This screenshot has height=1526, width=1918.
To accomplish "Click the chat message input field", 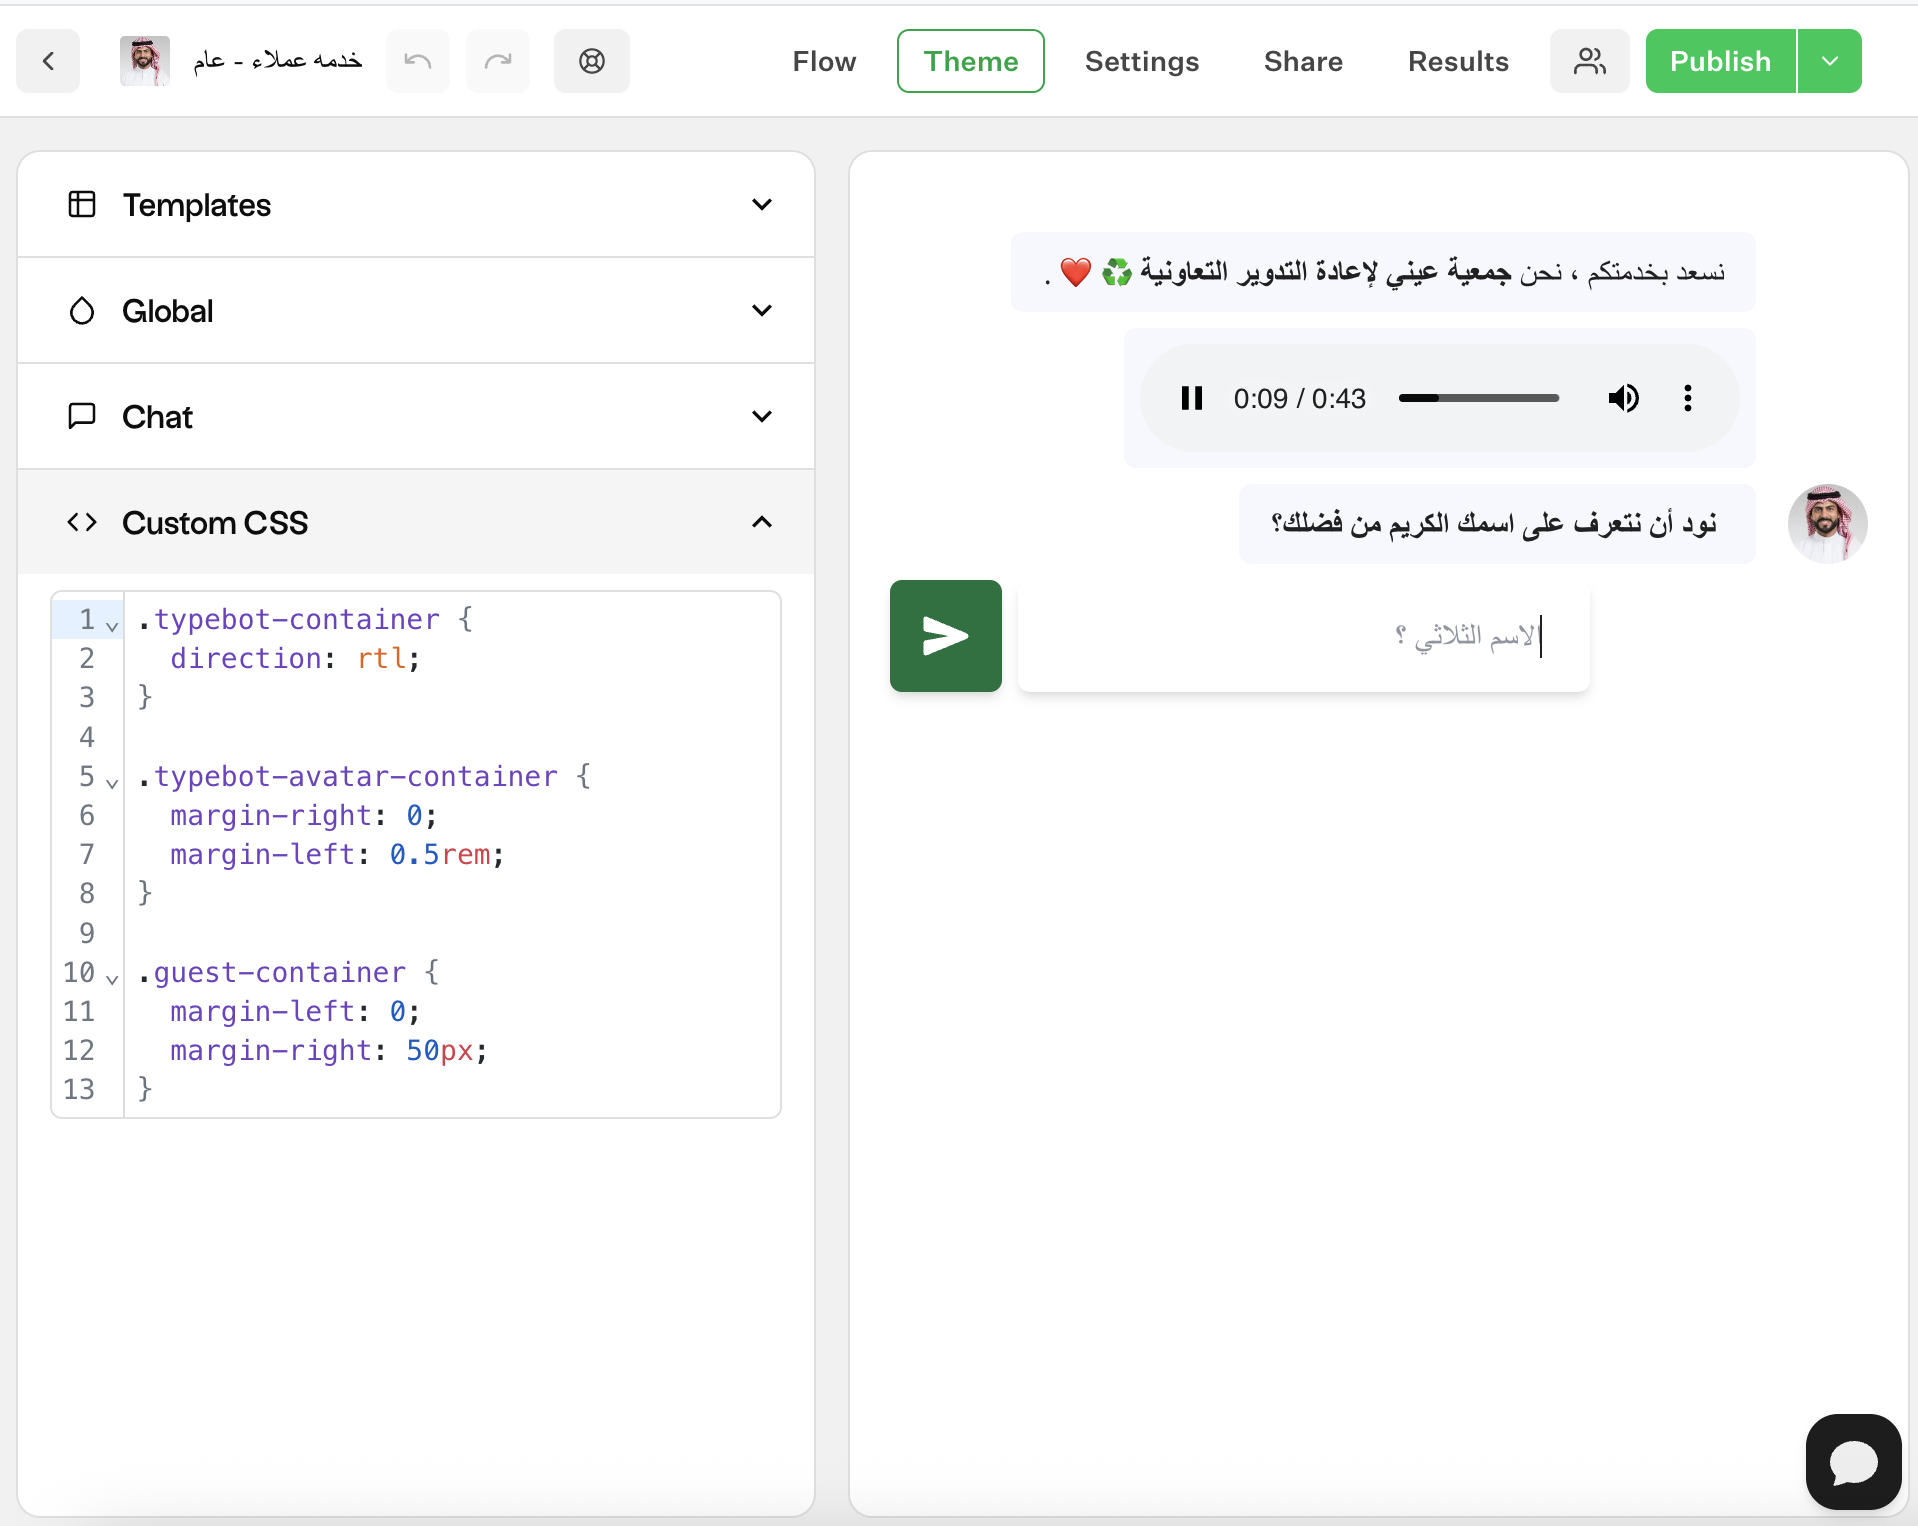I will (x=1300, y=635).
